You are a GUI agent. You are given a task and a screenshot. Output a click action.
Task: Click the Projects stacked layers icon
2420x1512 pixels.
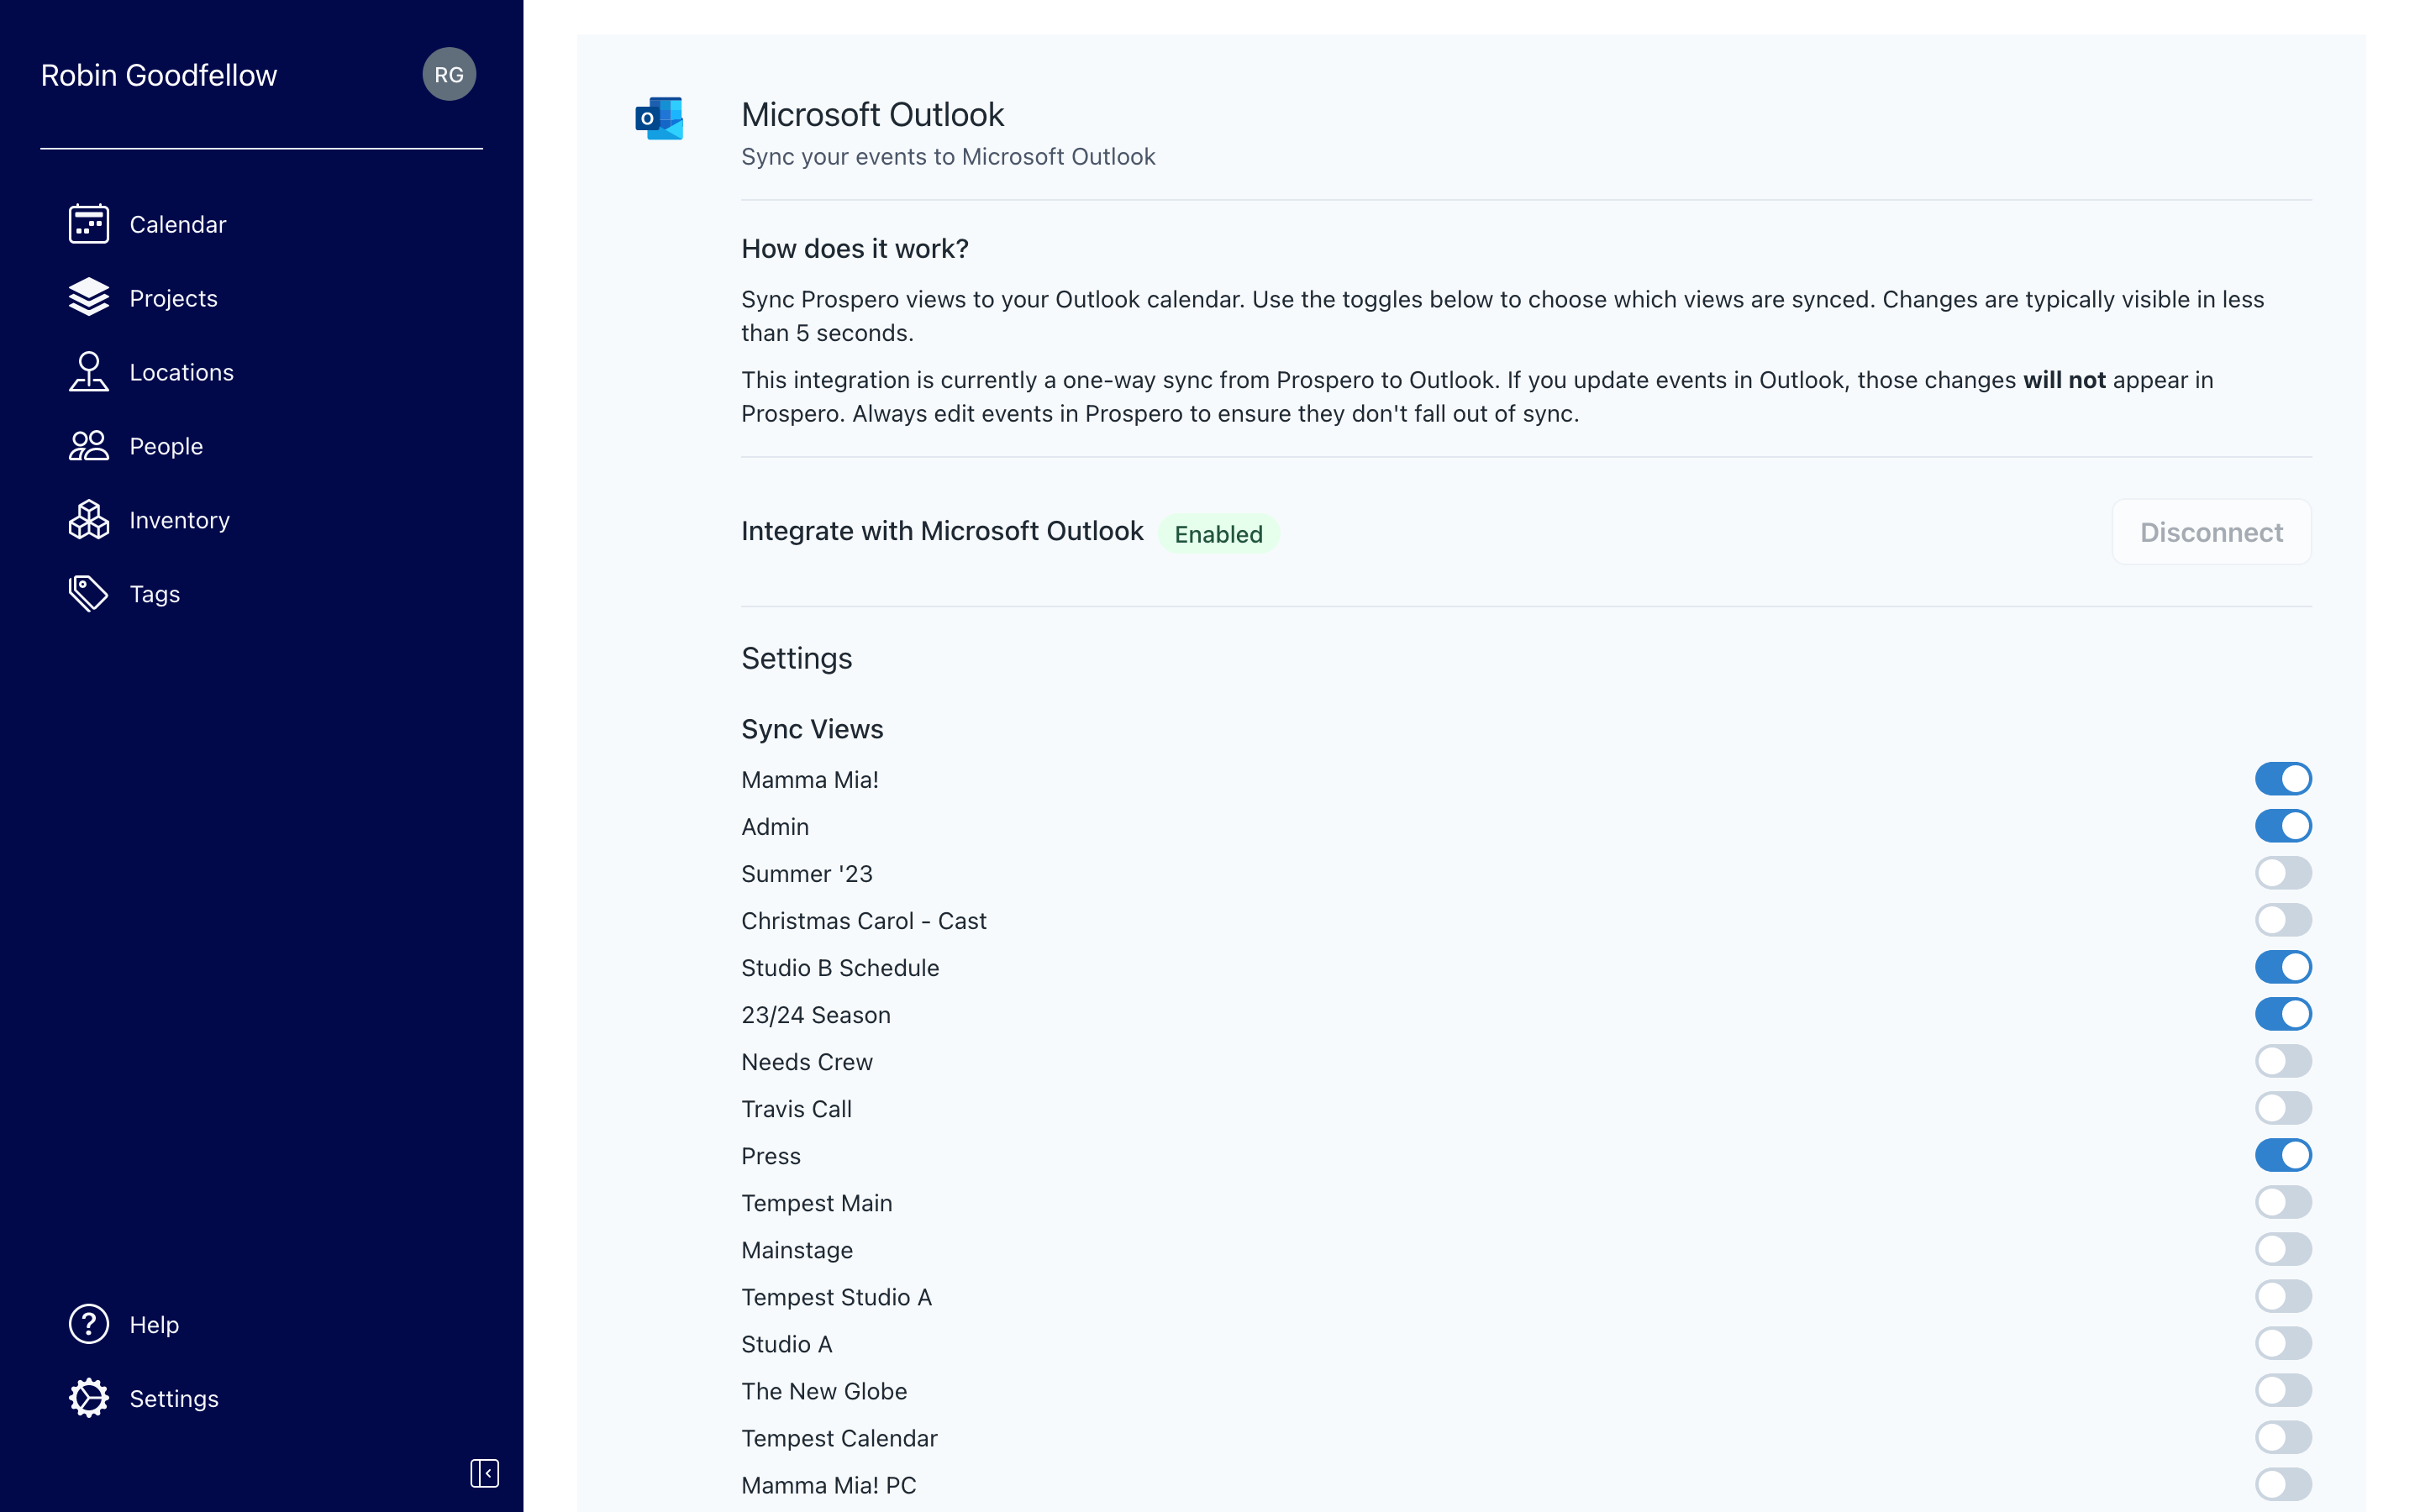[88, 298]
